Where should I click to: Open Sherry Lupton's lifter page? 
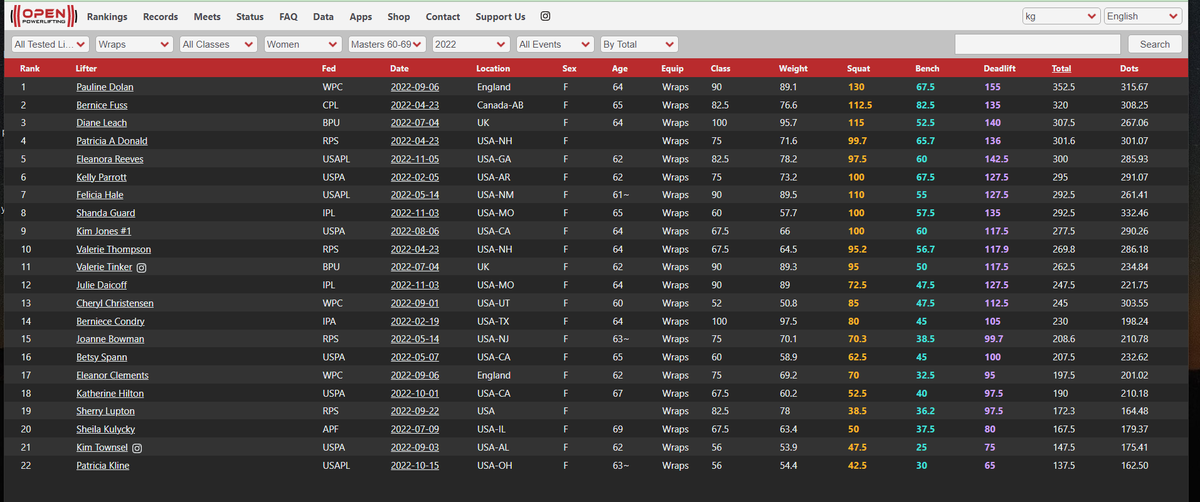pyautogui.click(x=103, y=411)
